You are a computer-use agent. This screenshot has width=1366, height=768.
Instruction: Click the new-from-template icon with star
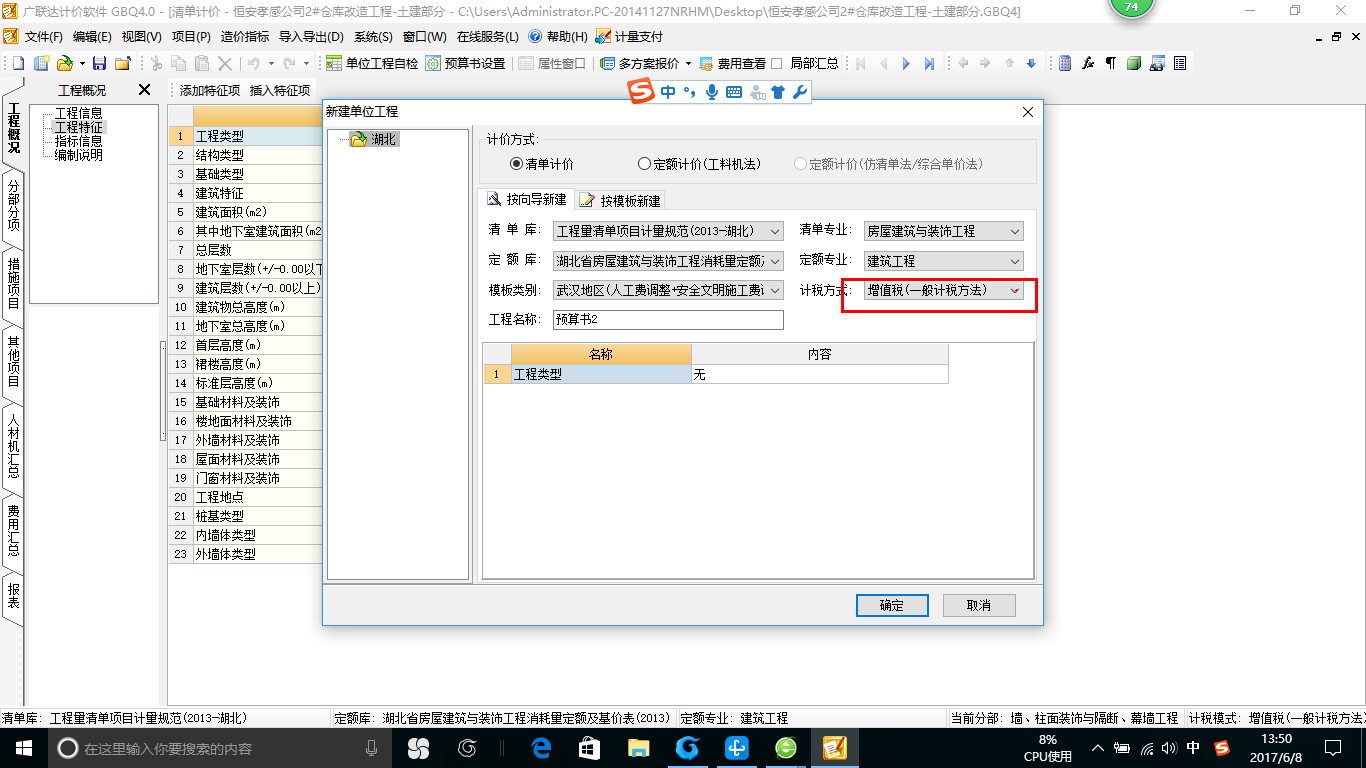point(42,63)
